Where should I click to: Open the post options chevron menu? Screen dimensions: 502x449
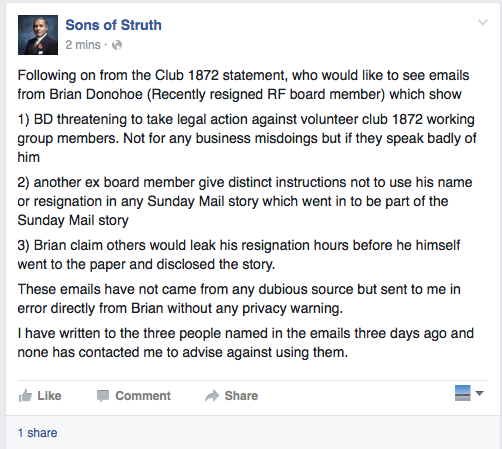coord(483,22)
